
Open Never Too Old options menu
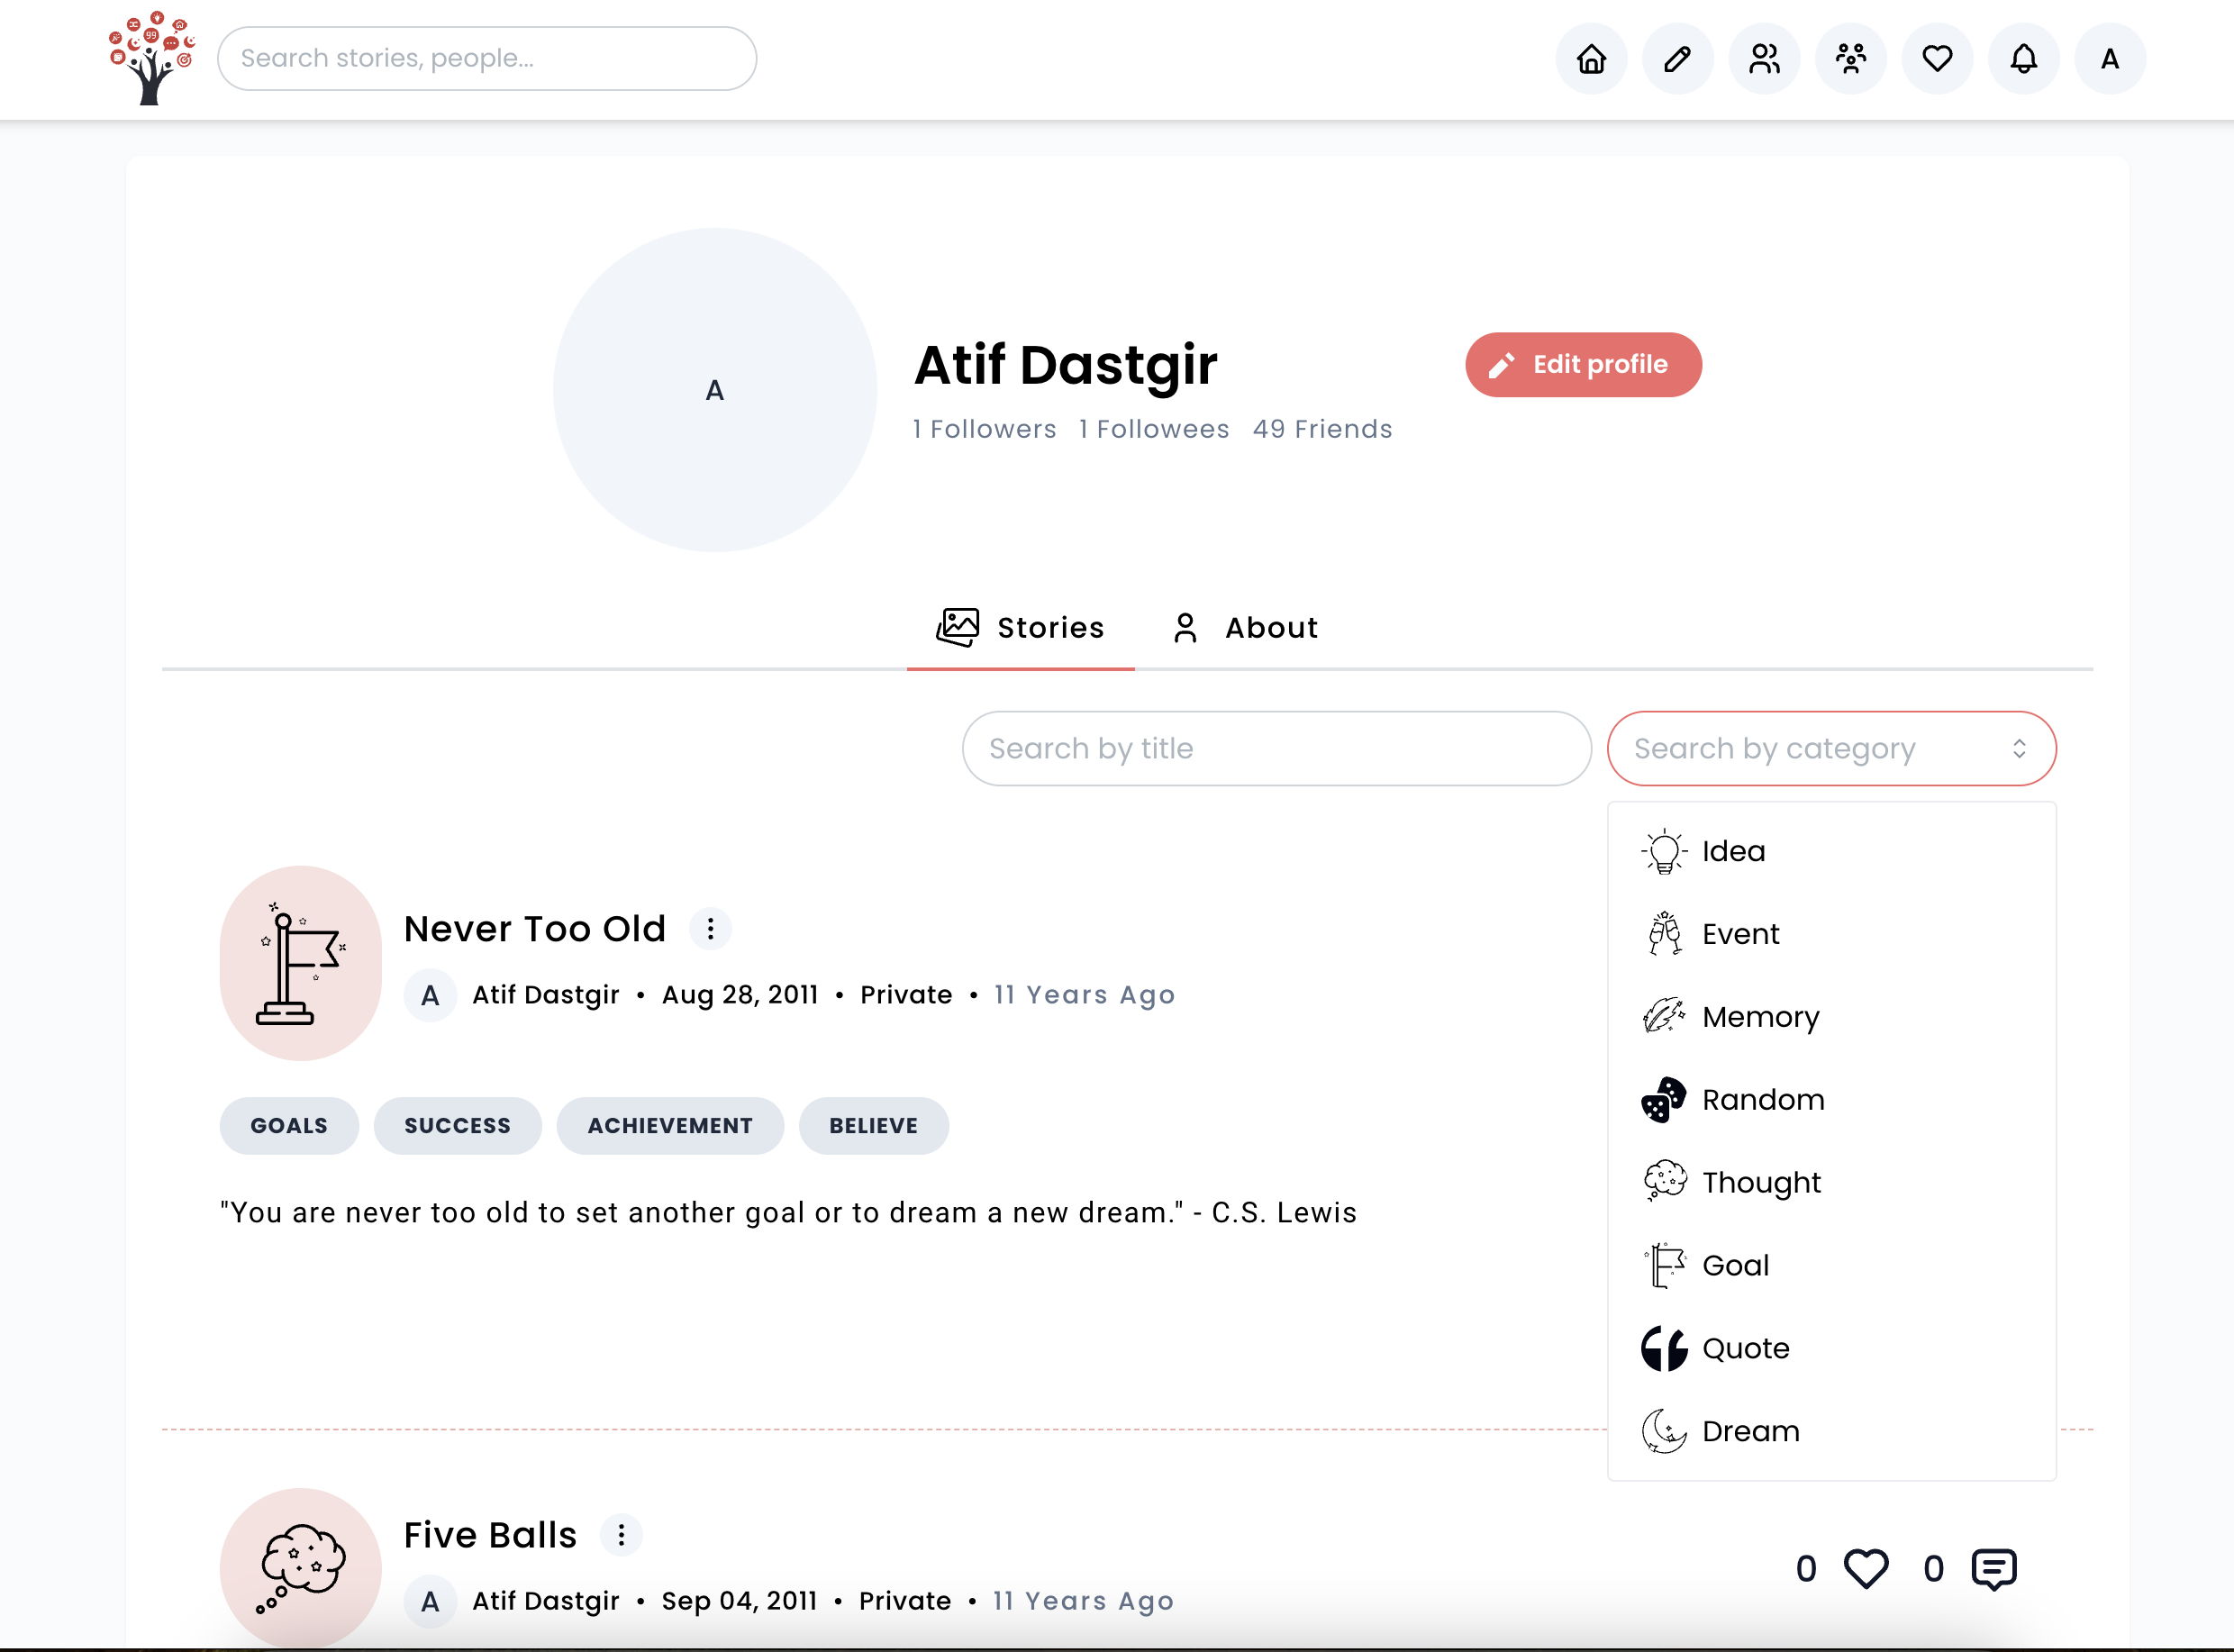pyautogui.click(x=710, y=929)
